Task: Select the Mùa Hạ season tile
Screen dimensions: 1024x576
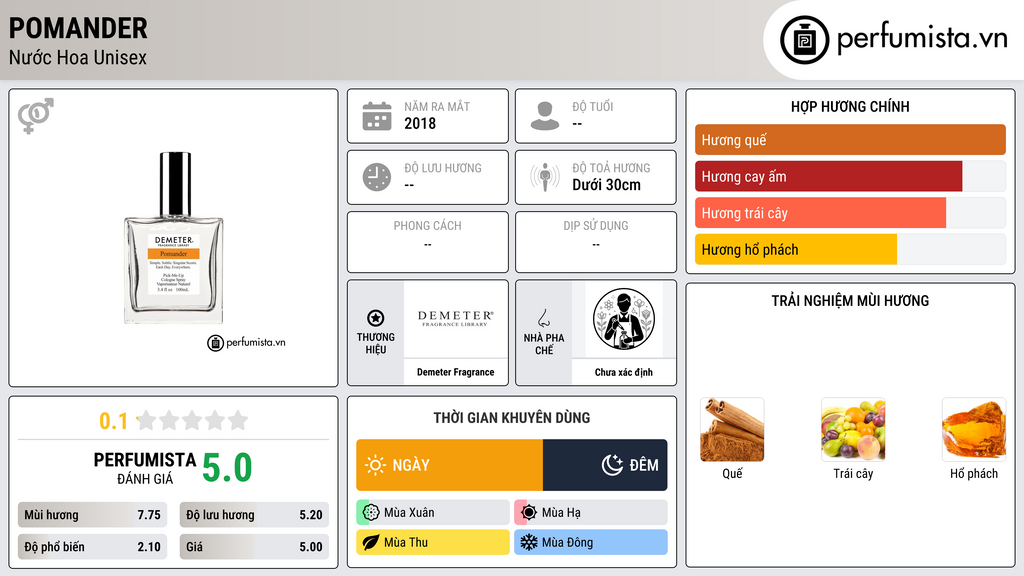Action: 591,513
